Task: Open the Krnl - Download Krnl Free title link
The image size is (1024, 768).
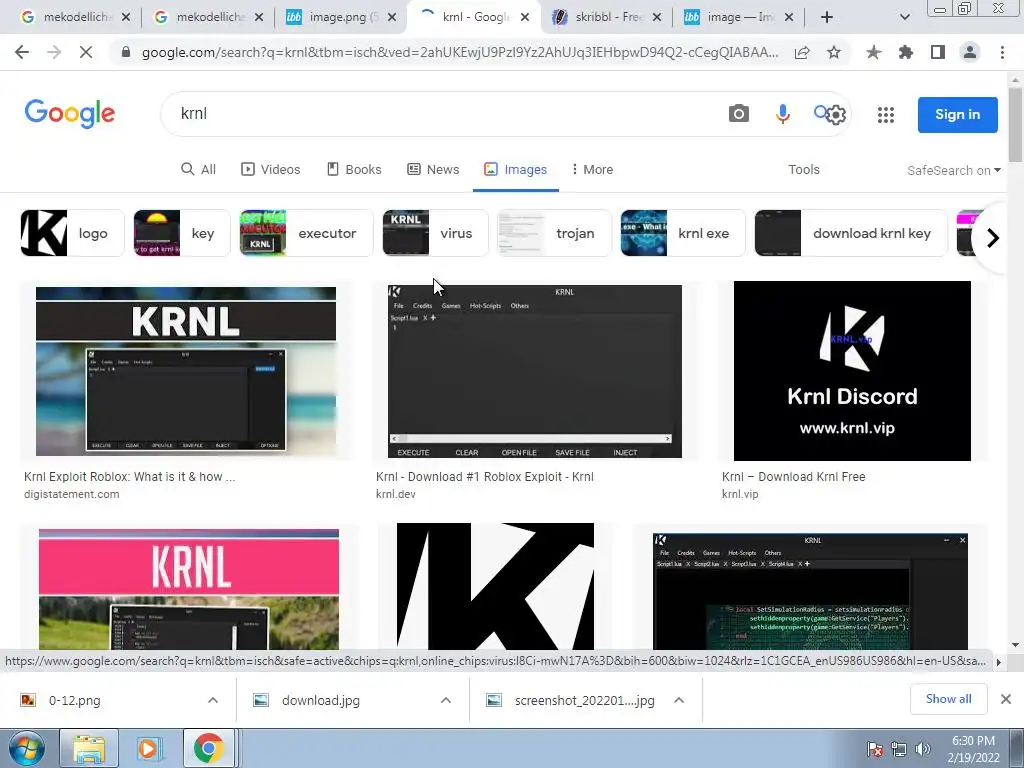Action: [793, 477]
